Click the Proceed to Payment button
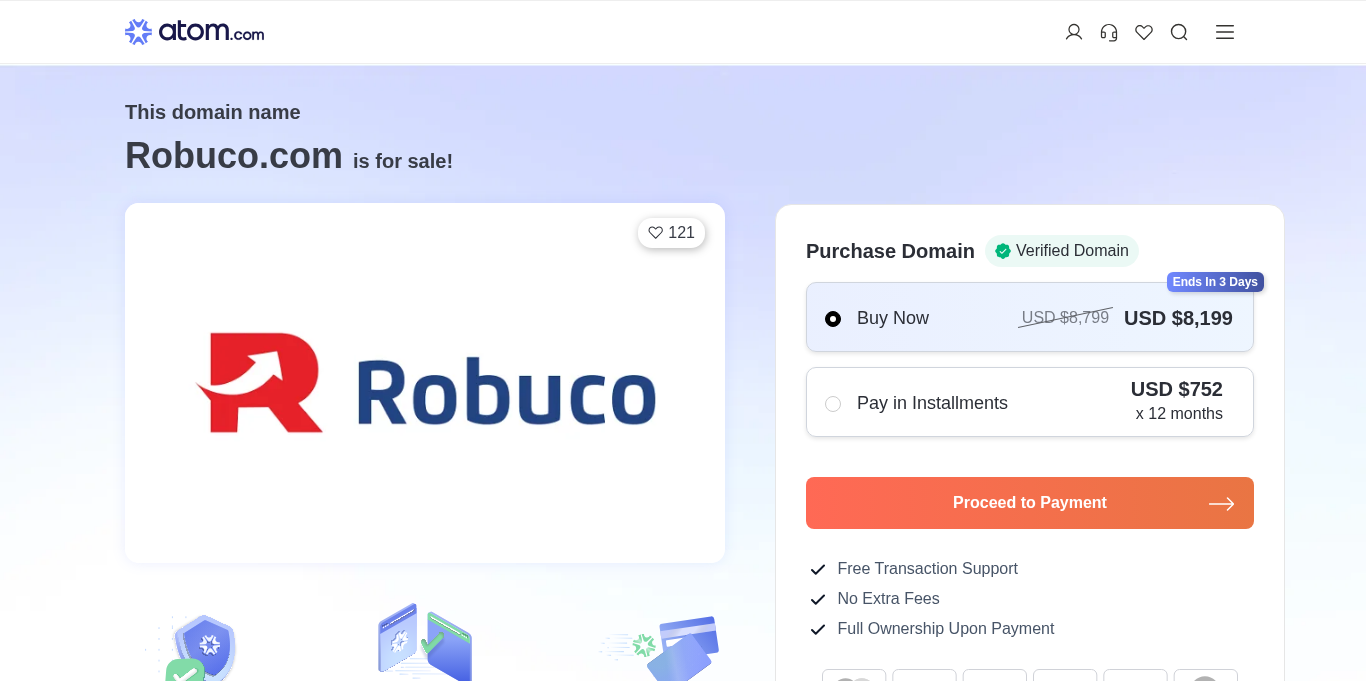This screenshot has height=681, width=1366. [1029, 503]
